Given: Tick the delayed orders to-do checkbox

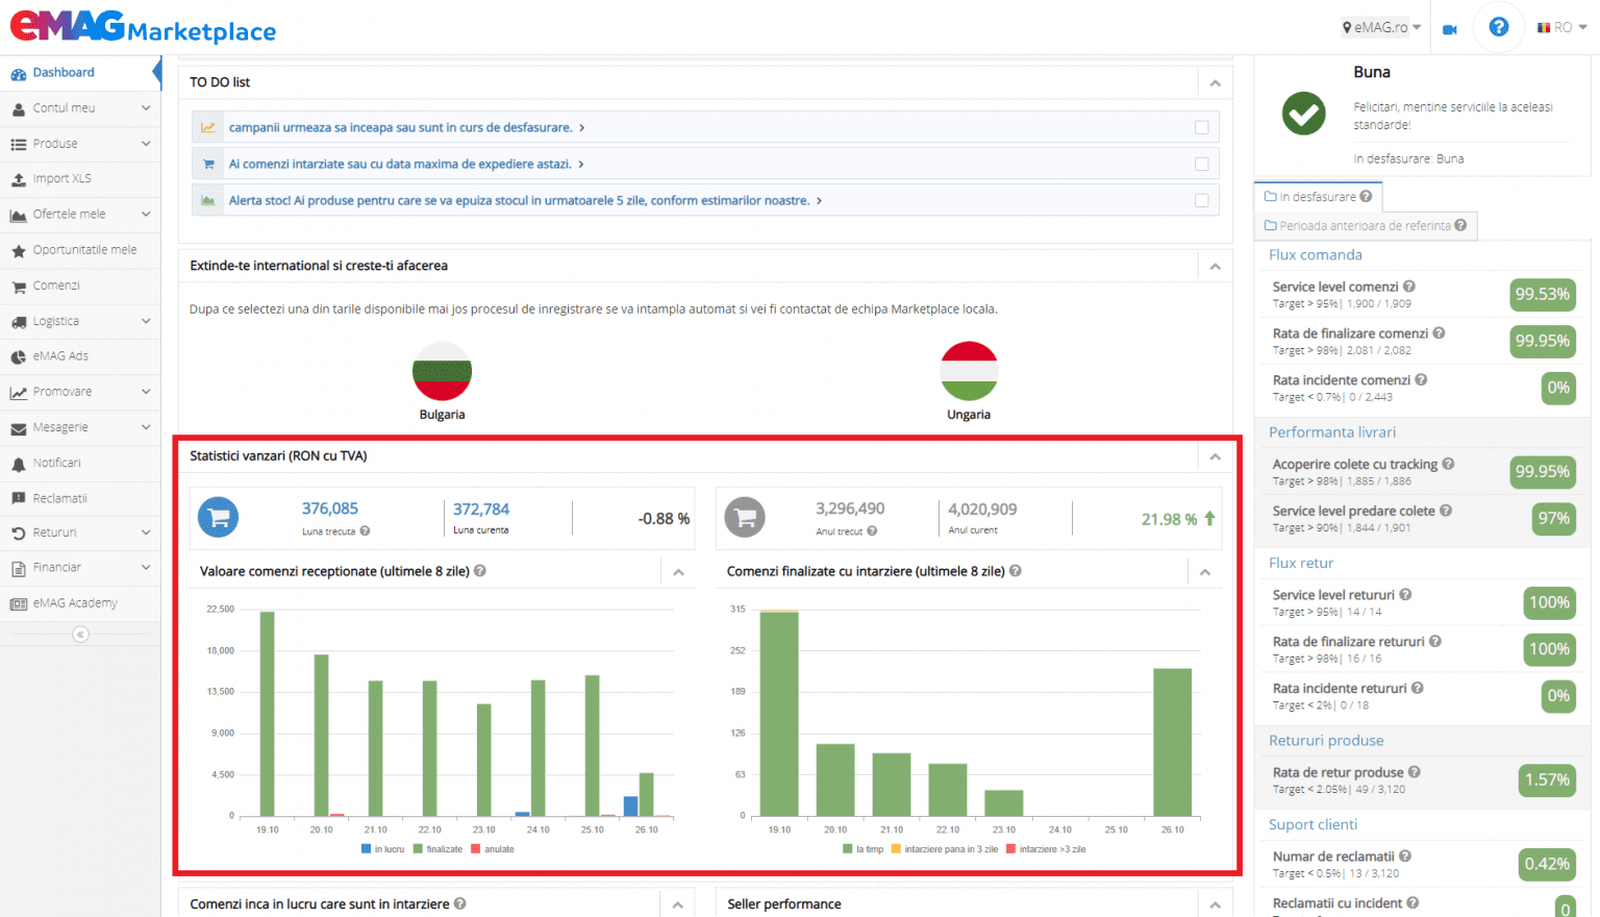Looking at the screenshot, I should [1201, 164].
